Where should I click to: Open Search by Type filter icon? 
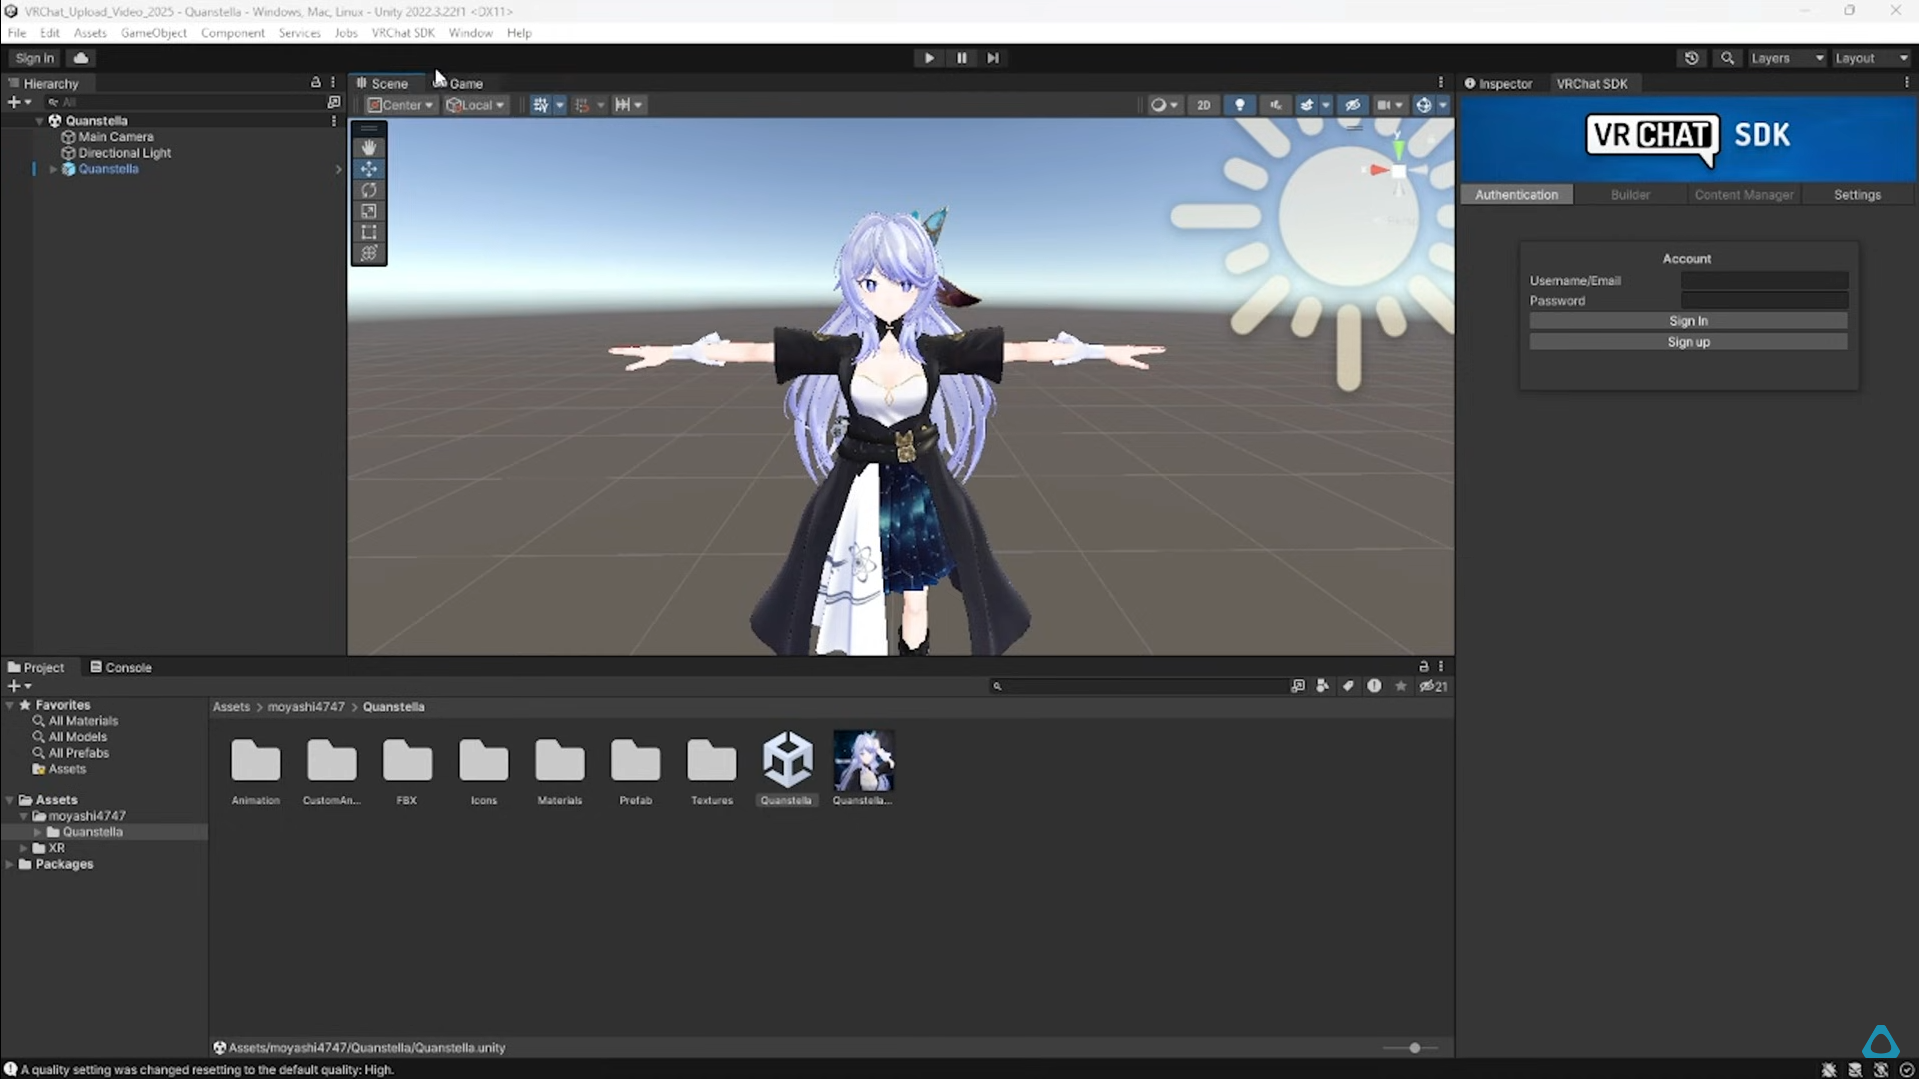click(x=1322, y=686)
